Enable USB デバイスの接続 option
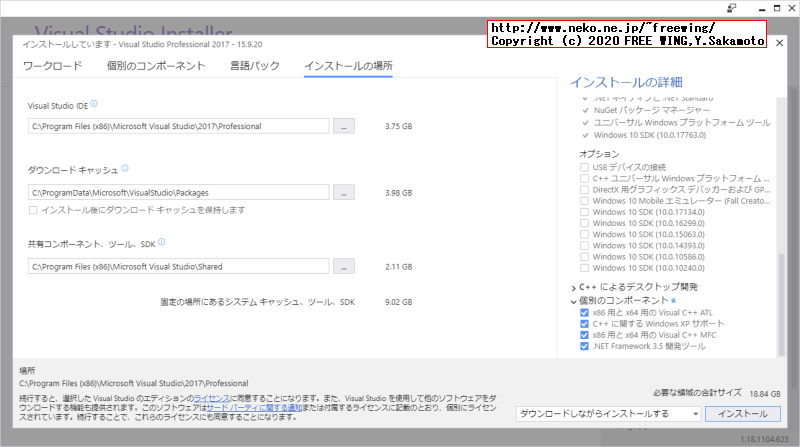The height and width of the screenshot is (447, 800). (584, 167)
